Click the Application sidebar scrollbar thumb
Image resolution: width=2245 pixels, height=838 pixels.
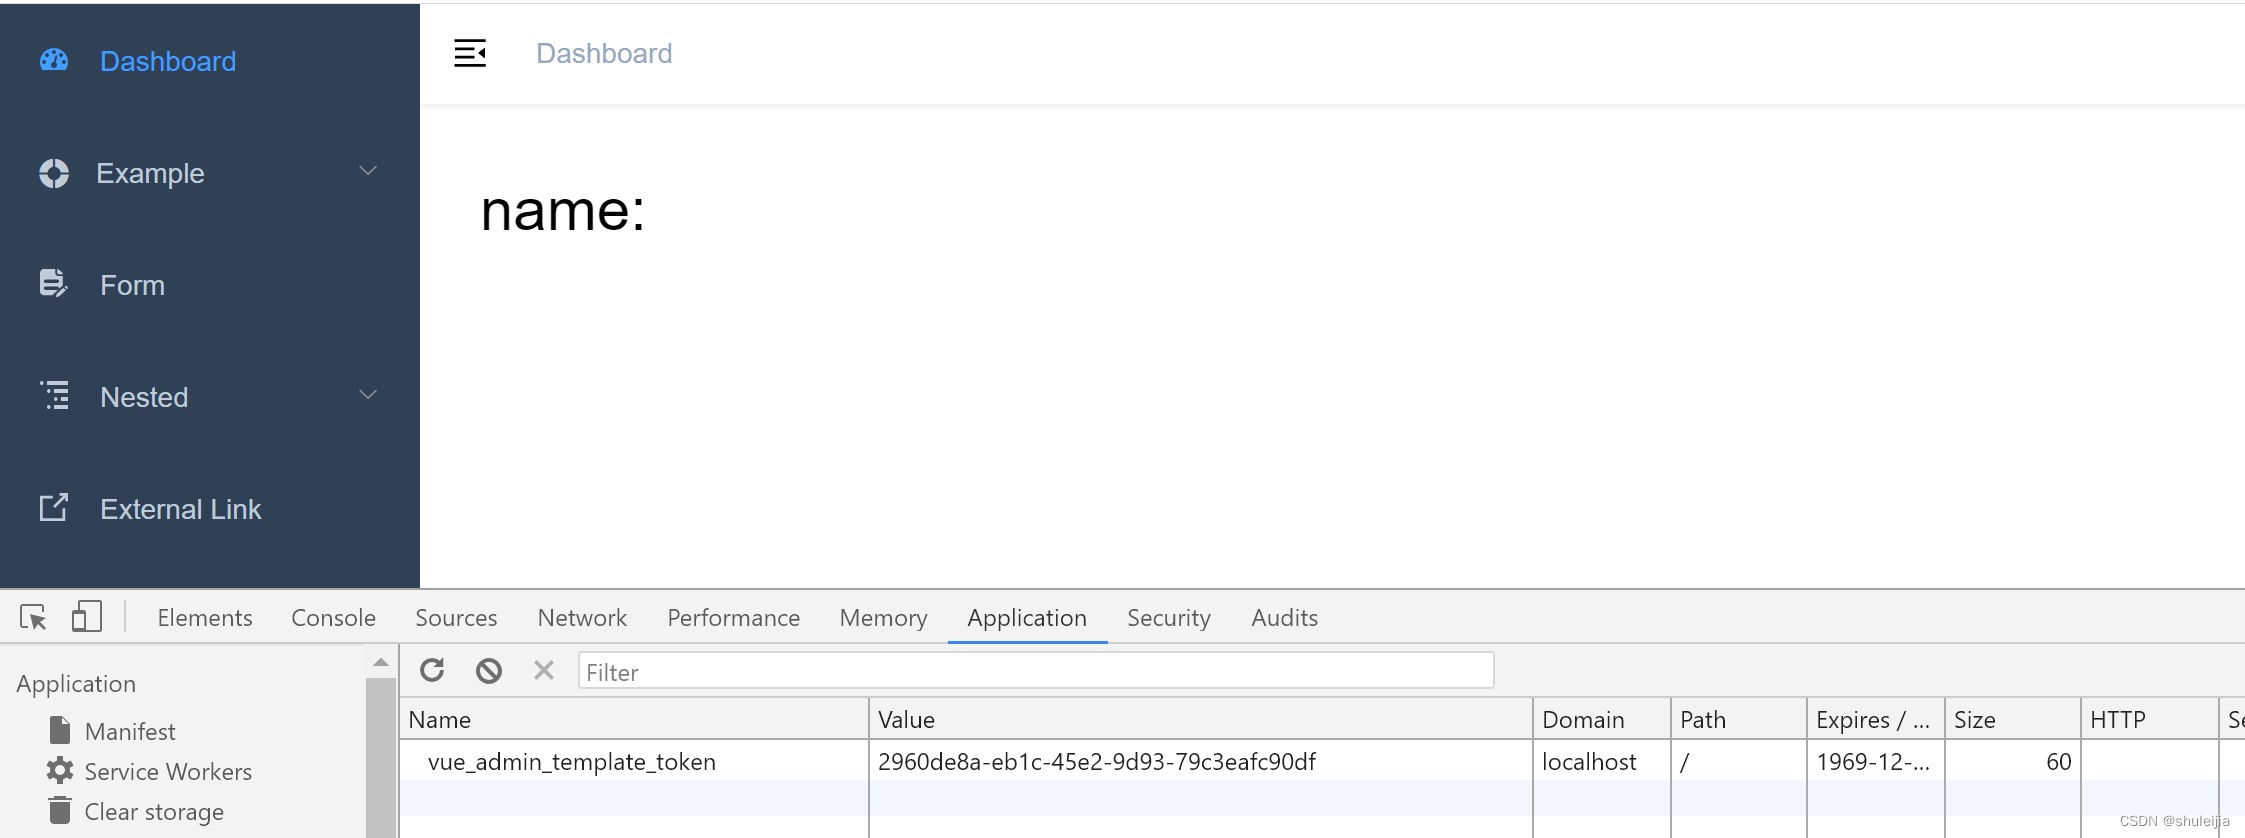point(381,757)
